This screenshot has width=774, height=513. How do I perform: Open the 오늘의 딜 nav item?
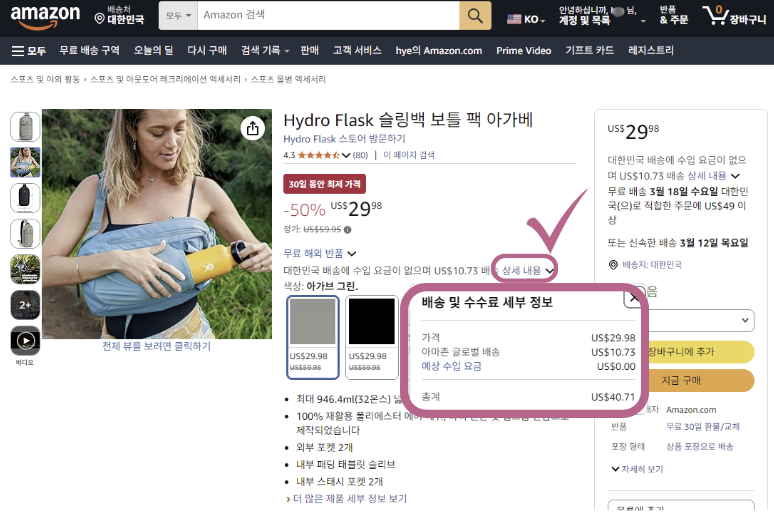(x=154, y=50)
